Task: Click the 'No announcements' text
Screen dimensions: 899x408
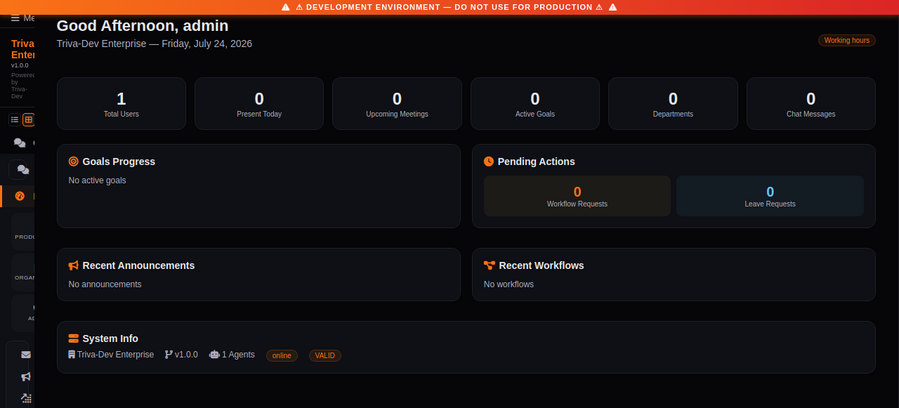Action: point(105,284)
